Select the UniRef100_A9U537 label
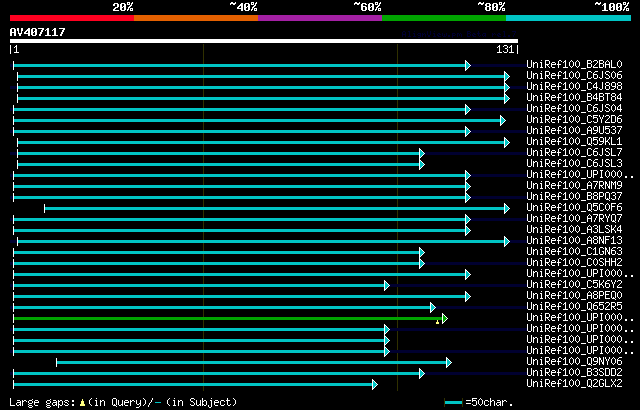The image size is (640, 410). click(574, 131)
